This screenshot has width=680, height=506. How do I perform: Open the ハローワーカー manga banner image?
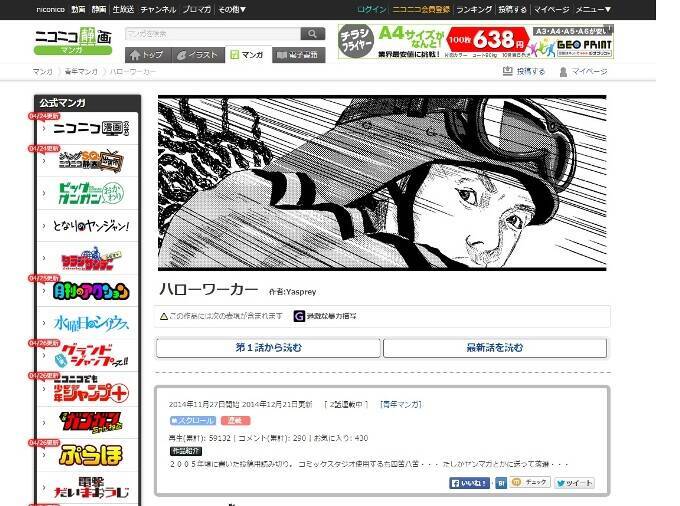[x=382, y=183]
